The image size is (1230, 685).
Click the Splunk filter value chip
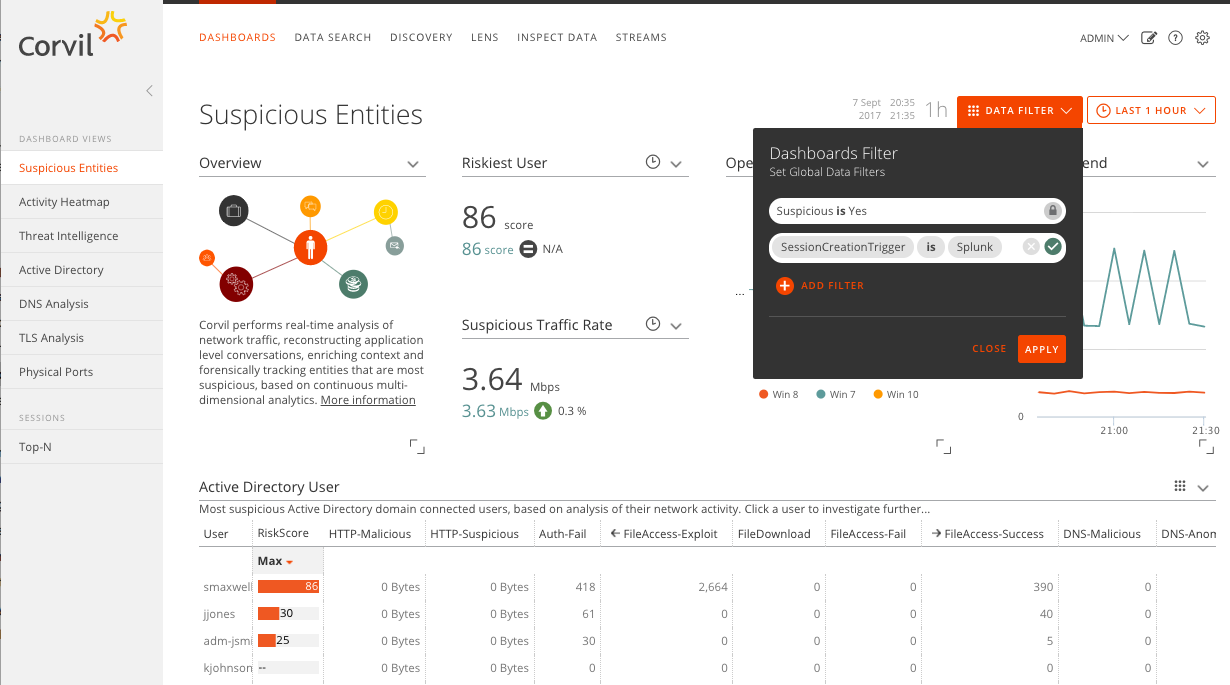(x=975, y=247)
